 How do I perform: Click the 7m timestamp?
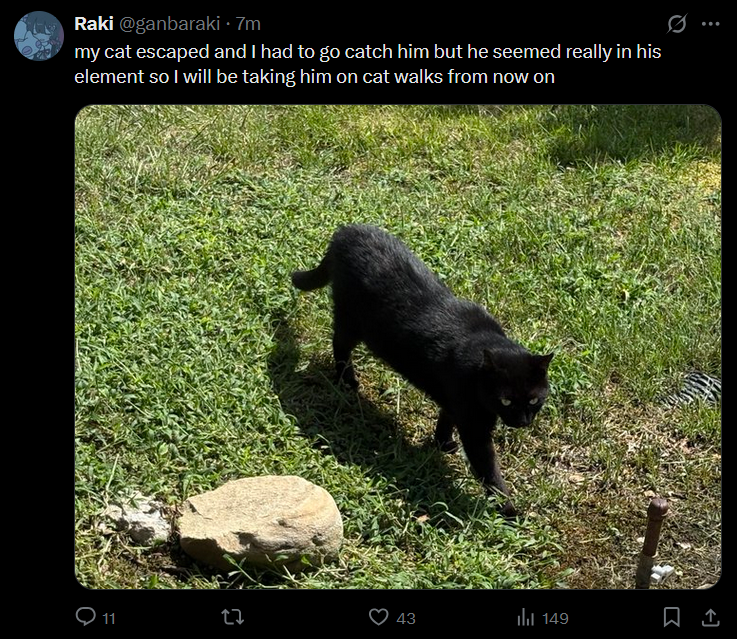coord(248,24)
